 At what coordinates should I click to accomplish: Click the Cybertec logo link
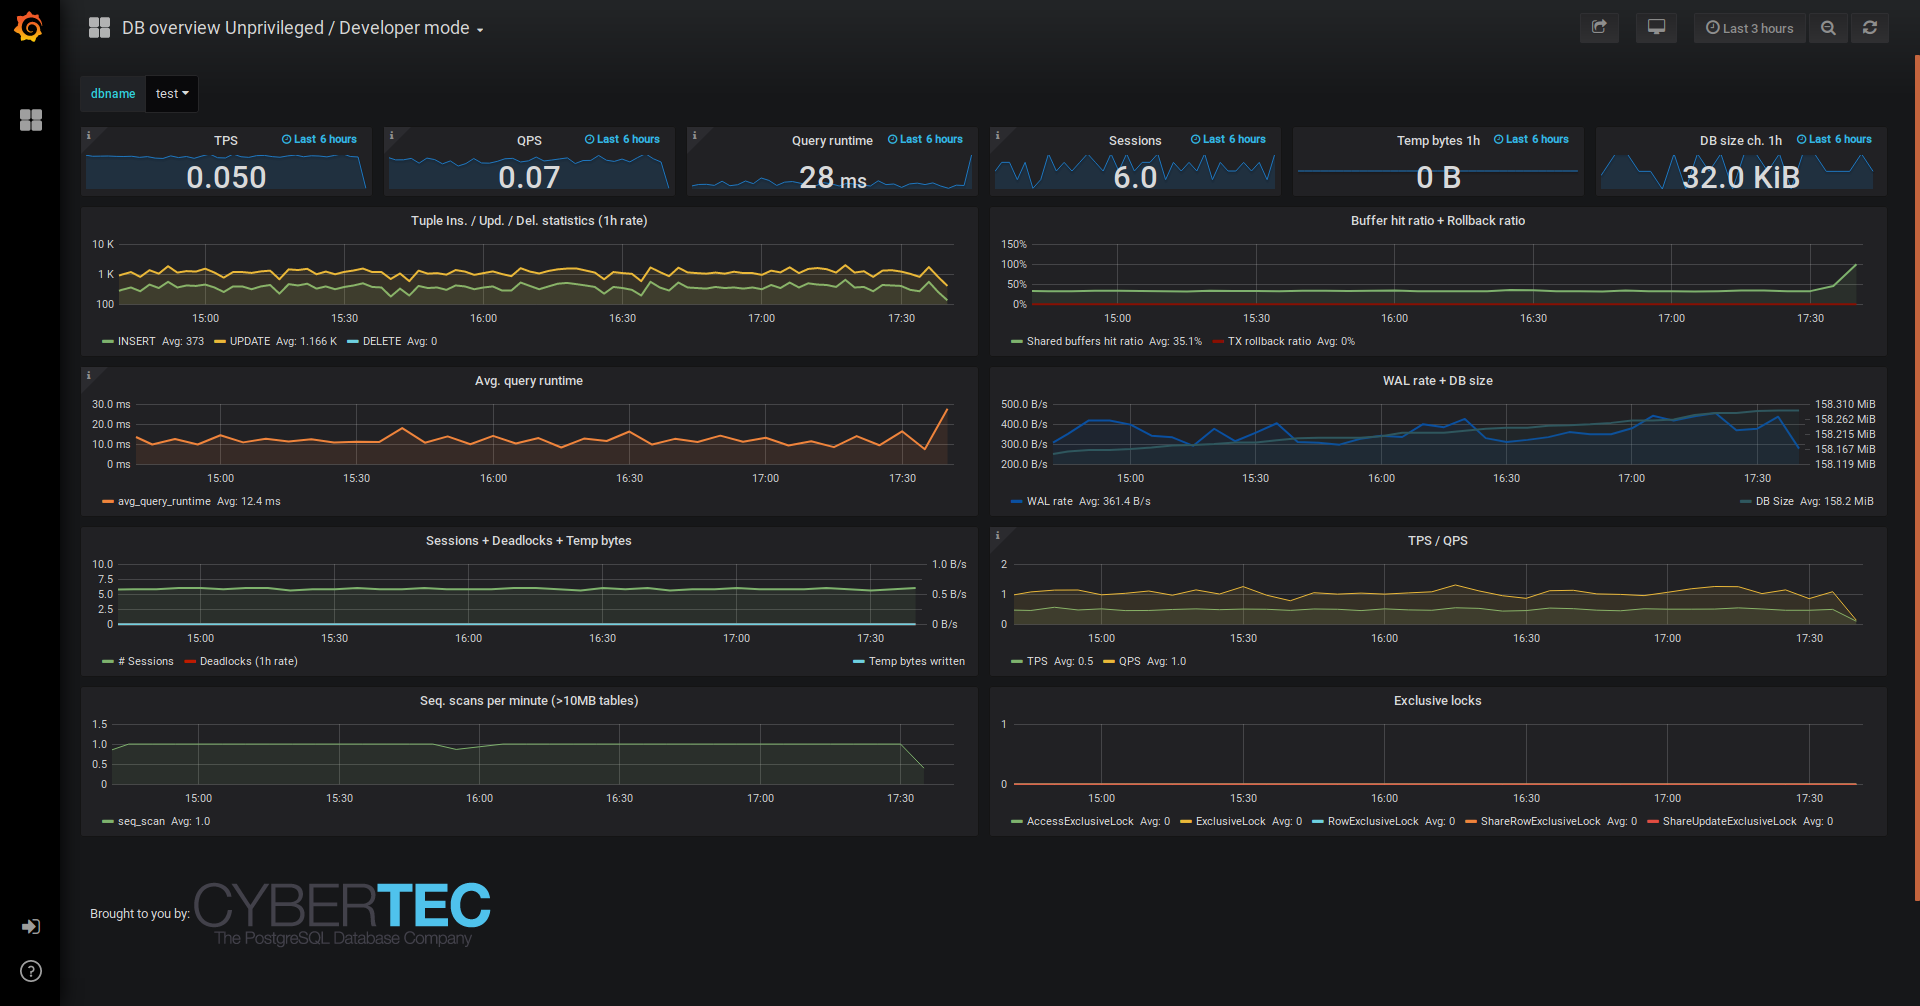click(342, 912)
